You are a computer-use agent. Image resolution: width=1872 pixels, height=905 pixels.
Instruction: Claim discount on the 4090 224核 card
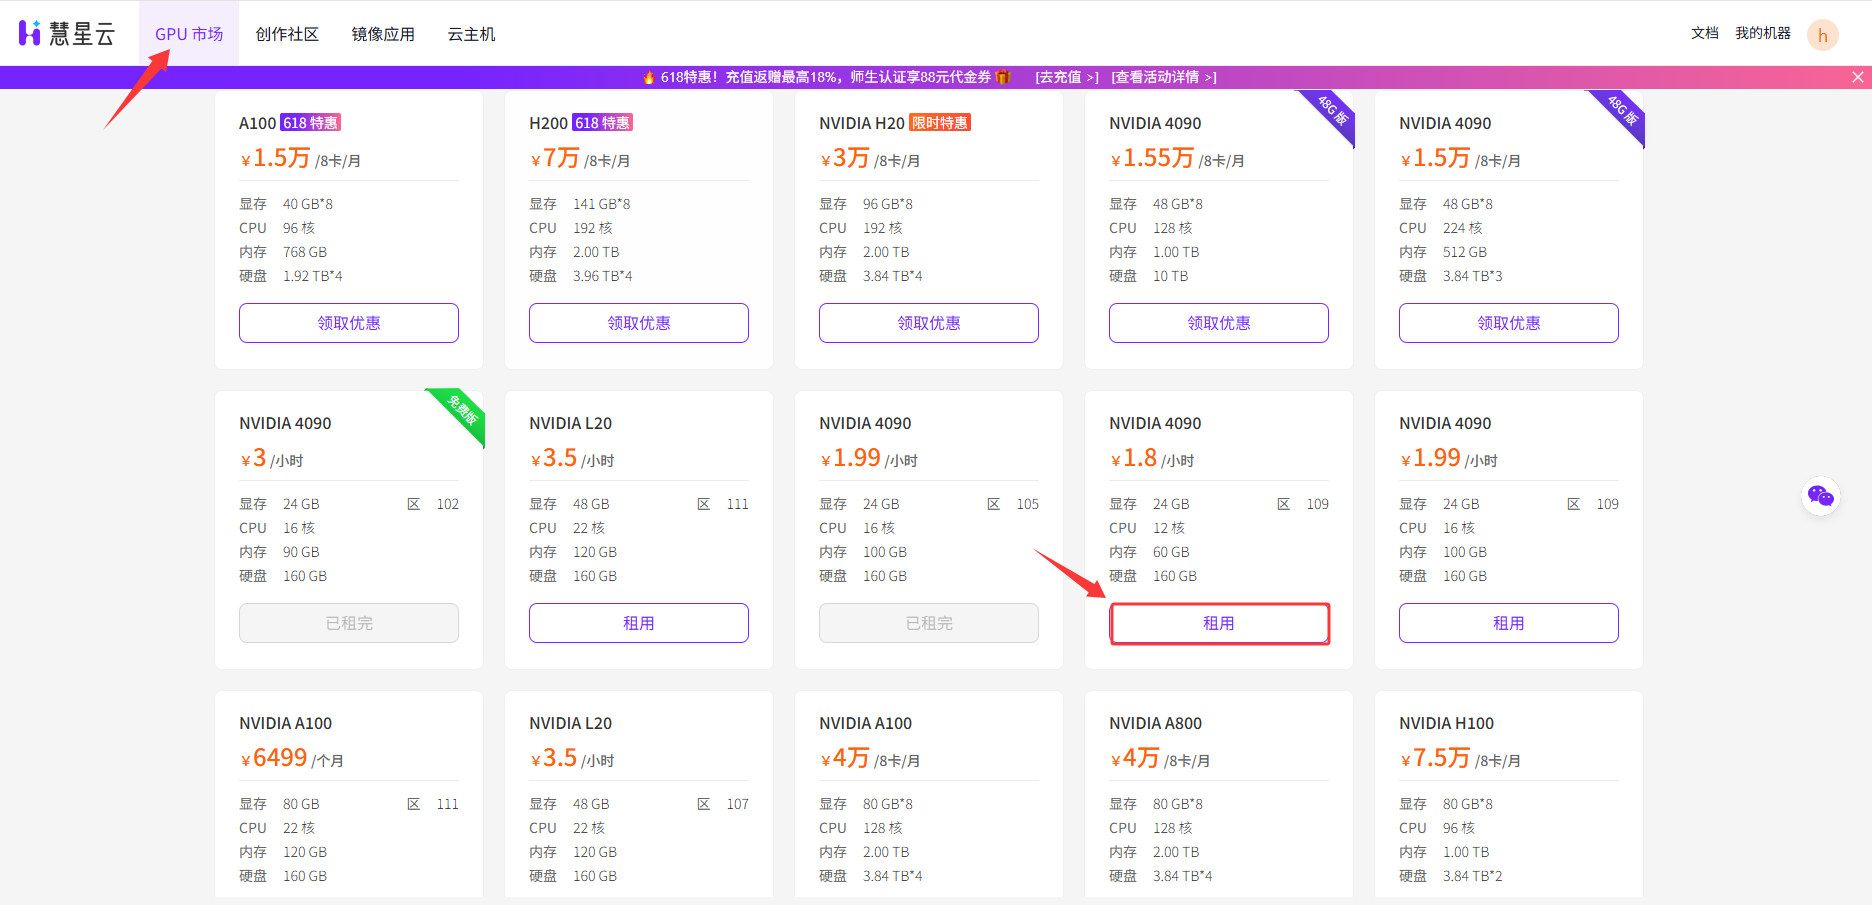(x=1509, y=323)
